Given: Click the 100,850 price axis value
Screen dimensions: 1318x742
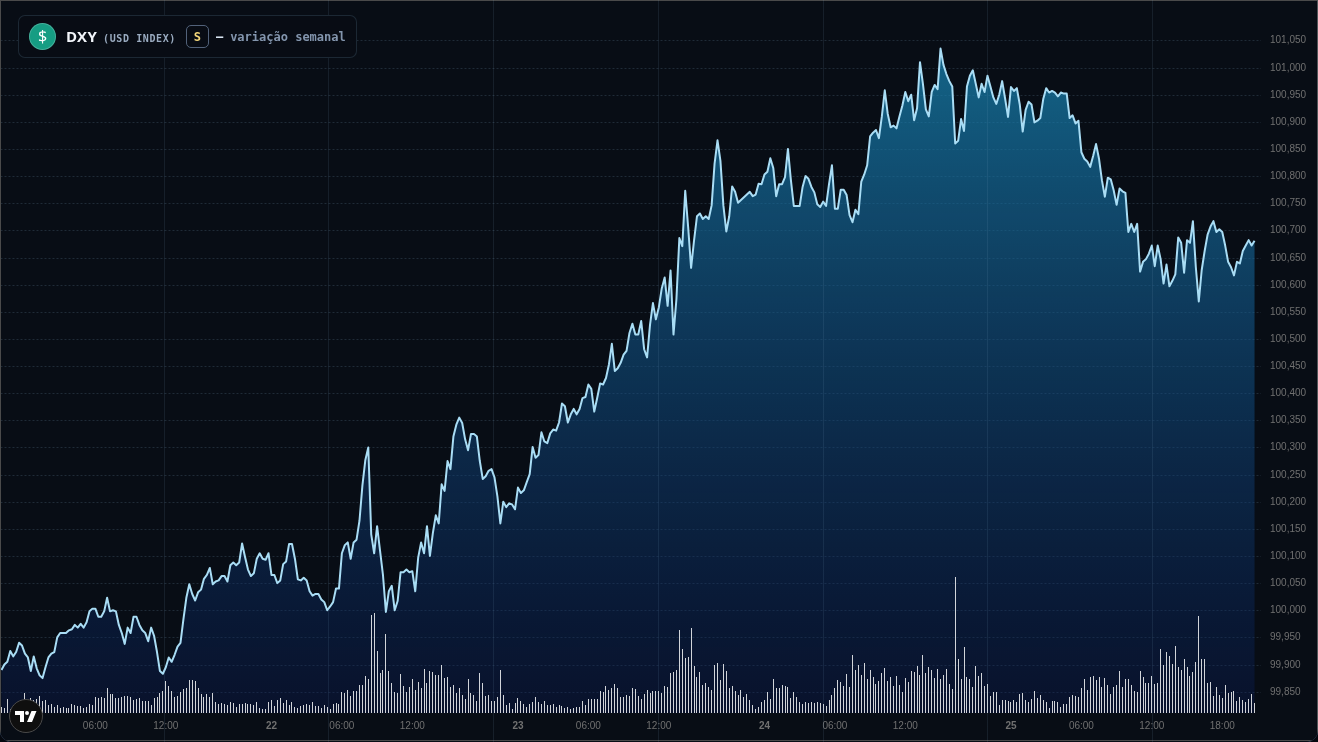Looking at the screenshot, I should 1288,148.
